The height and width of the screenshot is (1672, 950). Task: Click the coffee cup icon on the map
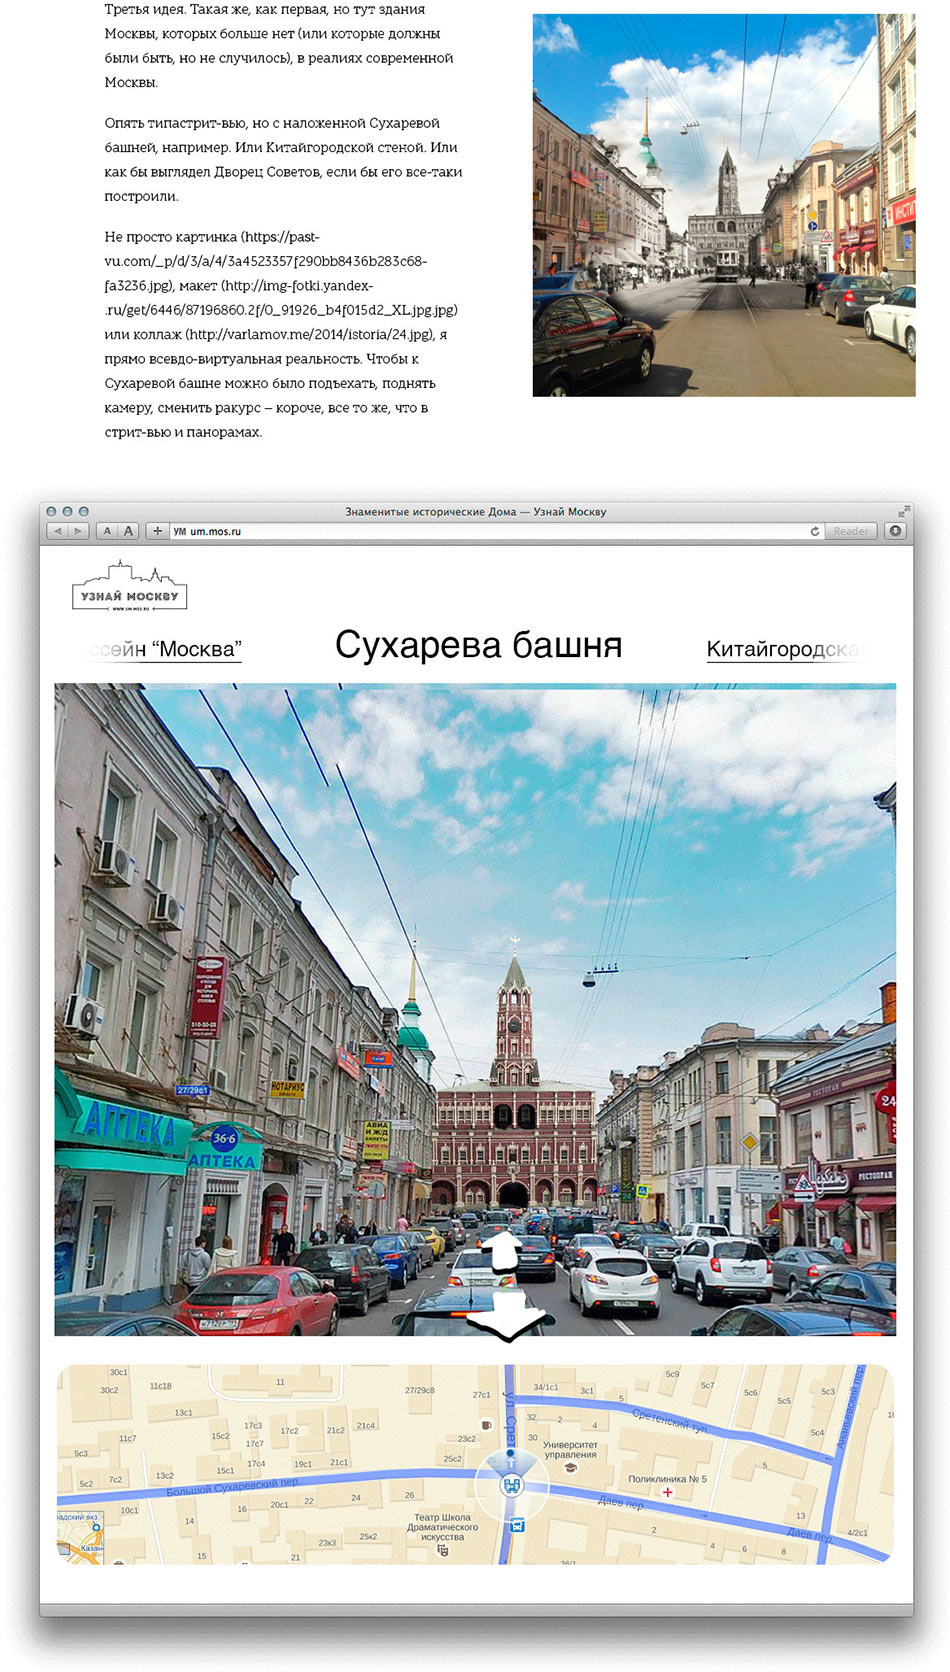487,1424
